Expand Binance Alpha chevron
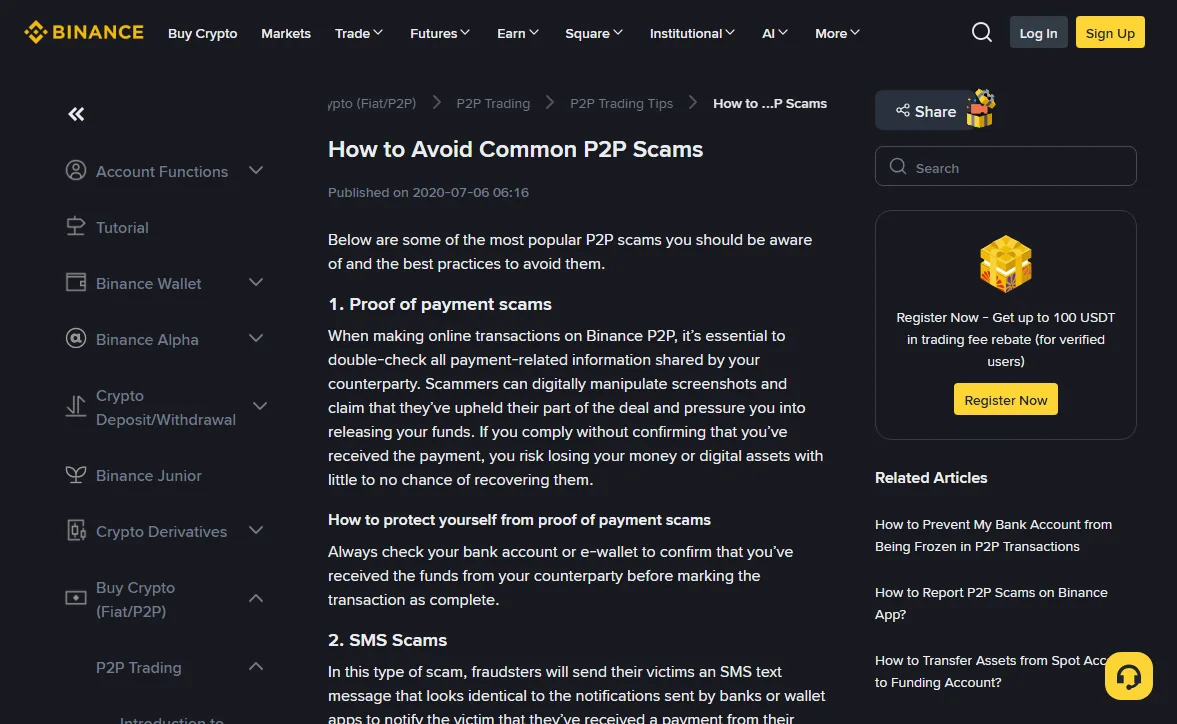Screen dimensions: 1177x724 tap(256, 338)
